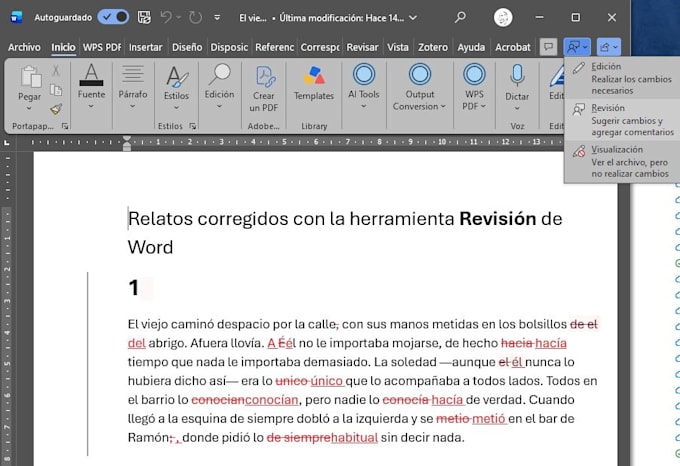Click the heading number 1
Viewport: 680px width, 466px height.
coord(134,288)
